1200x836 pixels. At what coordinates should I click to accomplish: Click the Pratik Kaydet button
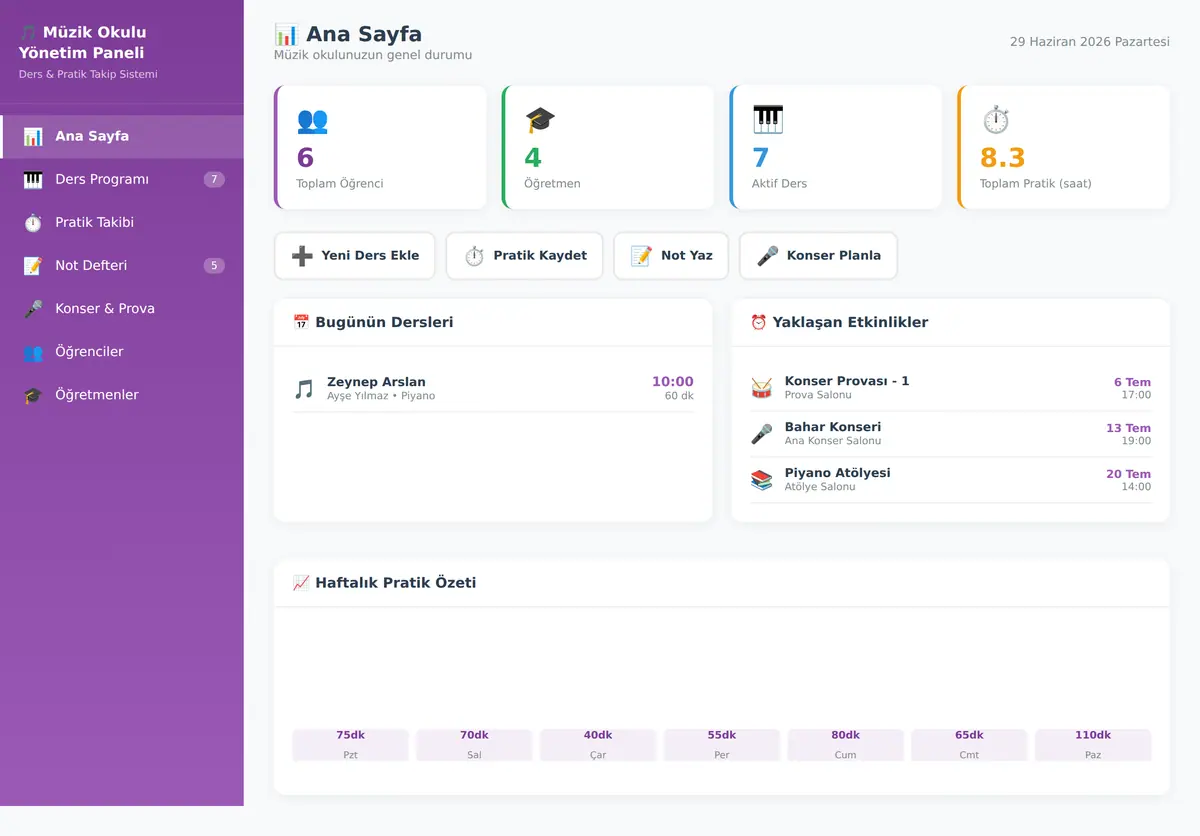(525, 256)
